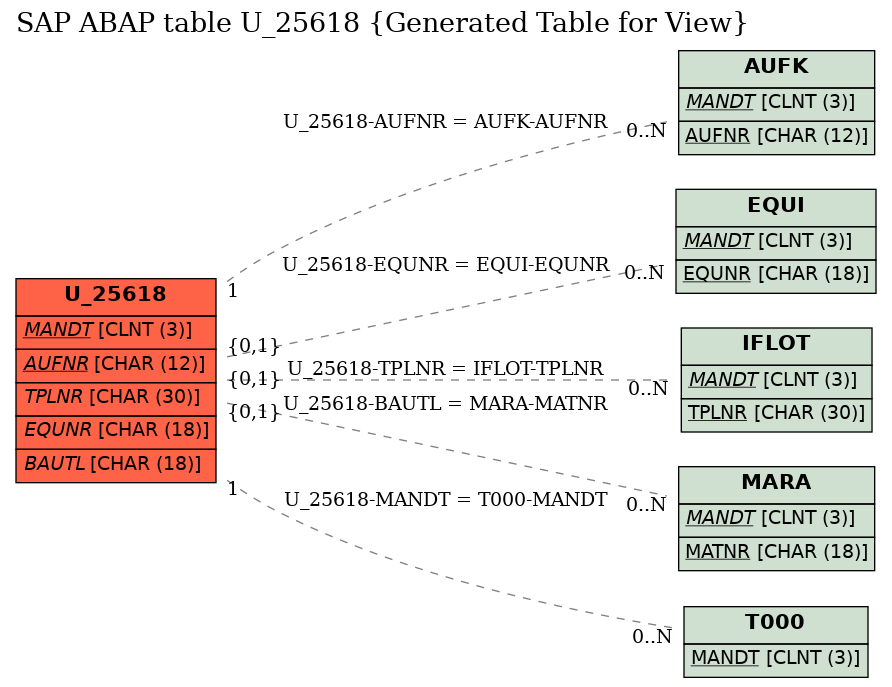Click 0..N cardinality beside AUFK table
The height and width of the screenshot is (687, 892).
coord(646,131)
